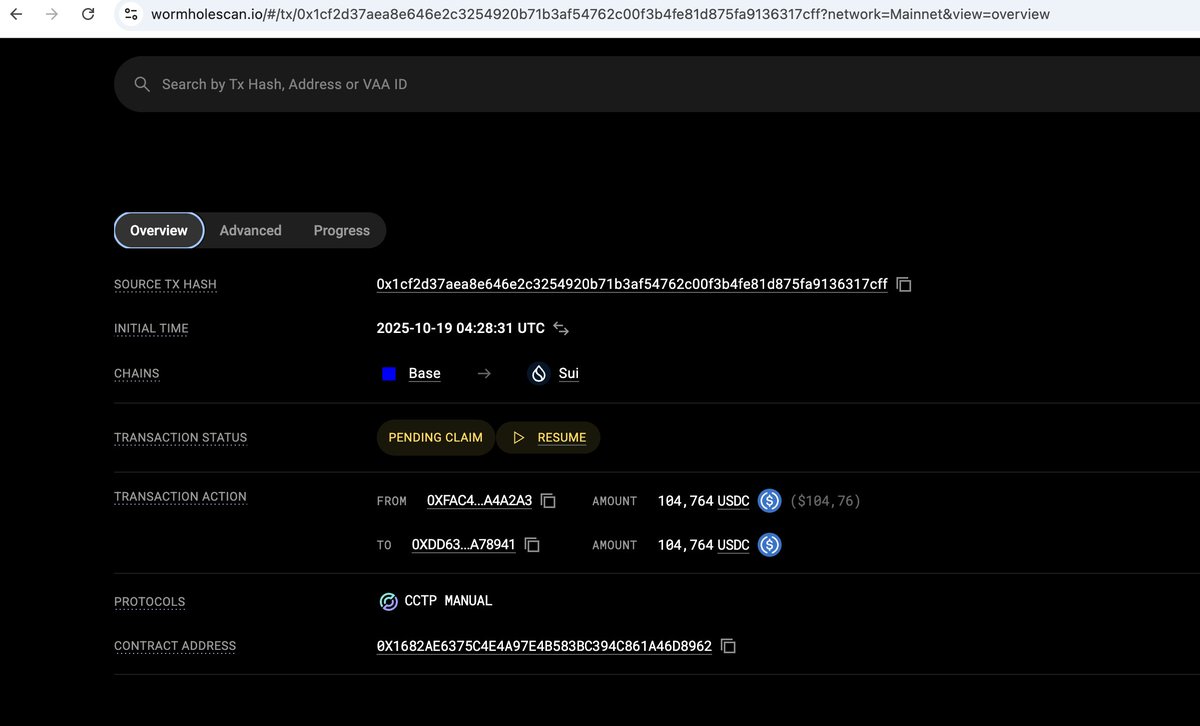Viewport: 1200px width, 726px height.
Task: Copy the source tx hash
Action: (x=904, y=285)
